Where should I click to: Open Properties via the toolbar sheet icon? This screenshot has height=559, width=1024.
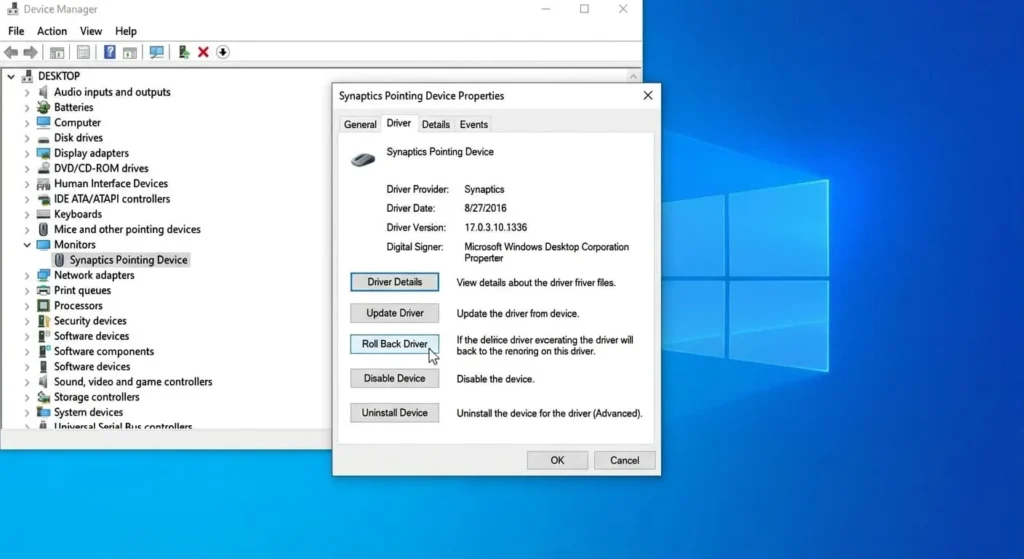click(x=83, y=52)
